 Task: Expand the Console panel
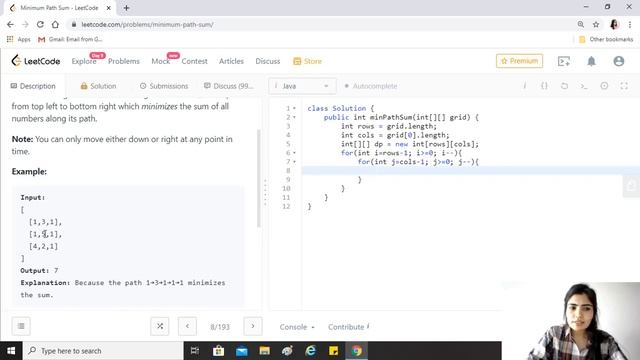click(x=297, y=327)
